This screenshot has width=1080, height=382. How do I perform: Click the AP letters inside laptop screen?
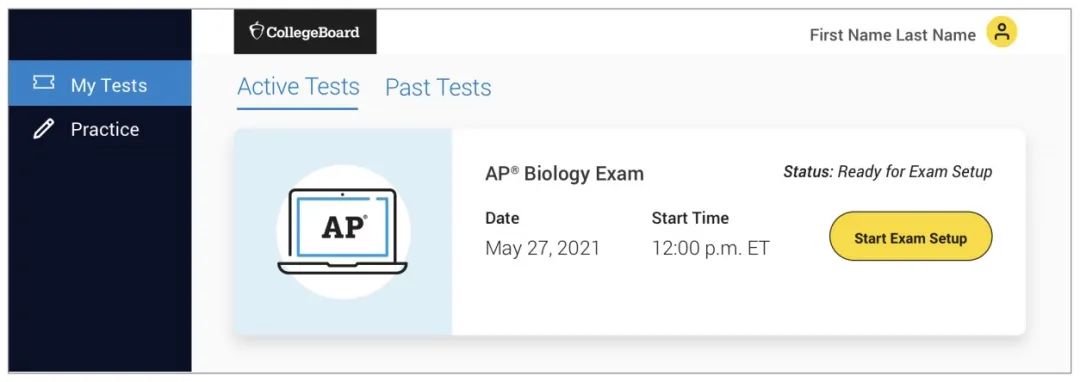[x=344, y=227]
